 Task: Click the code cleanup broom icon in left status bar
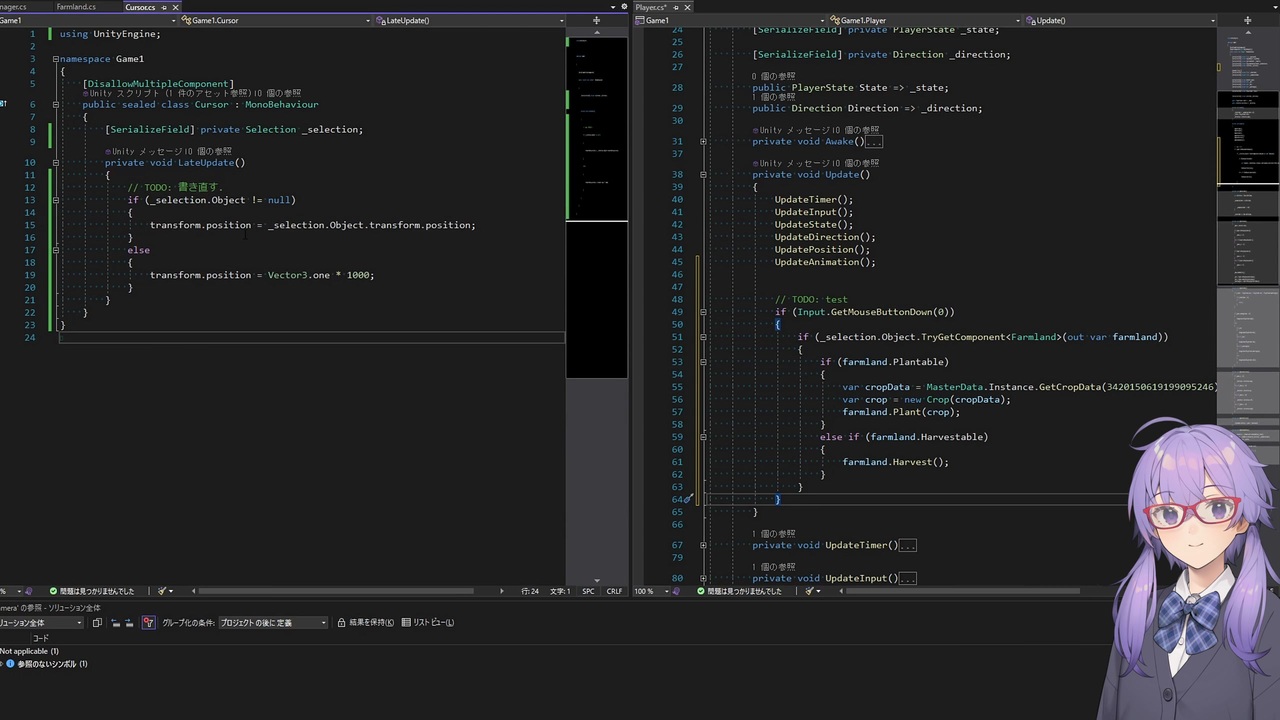click(162, 591)
